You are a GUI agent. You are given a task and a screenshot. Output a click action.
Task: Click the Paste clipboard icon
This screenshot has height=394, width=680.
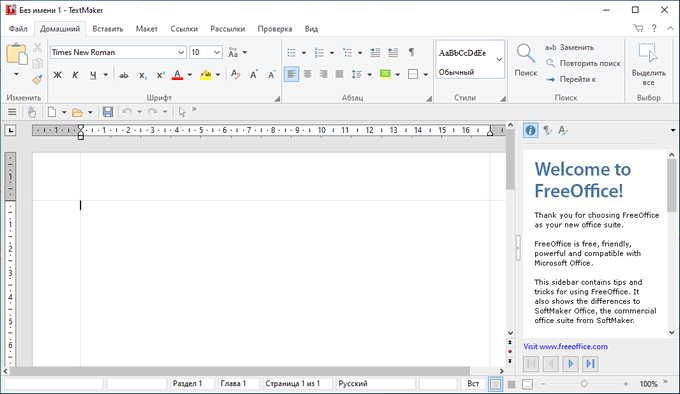16,55
